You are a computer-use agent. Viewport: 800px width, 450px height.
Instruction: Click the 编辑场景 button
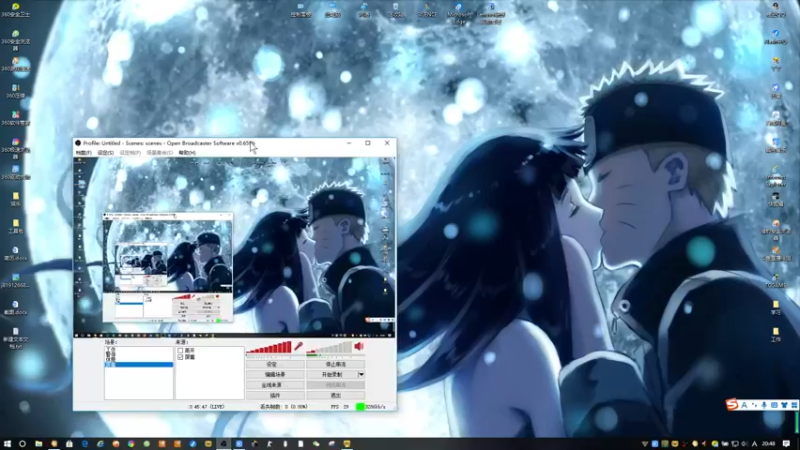pyautogui.click(x=275, y=374)
